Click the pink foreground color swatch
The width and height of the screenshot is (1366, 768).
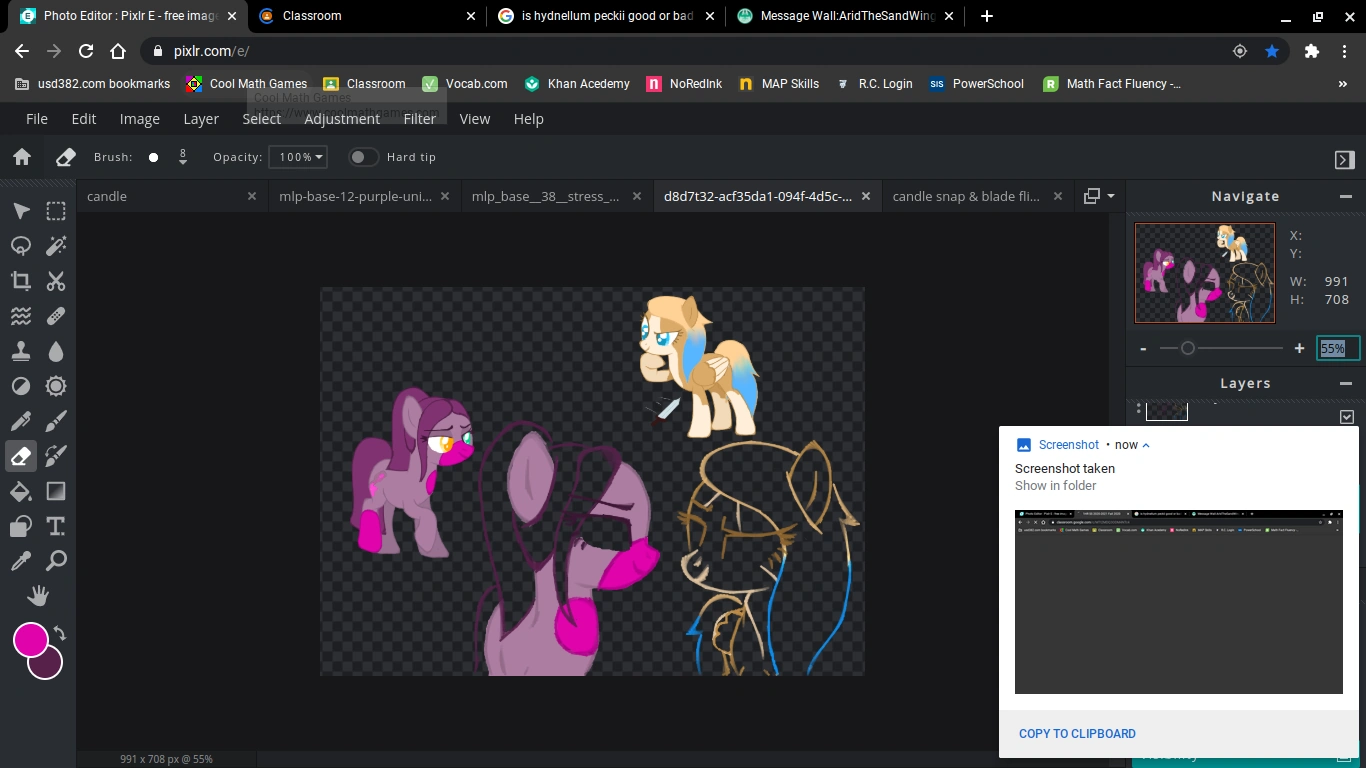30,639
